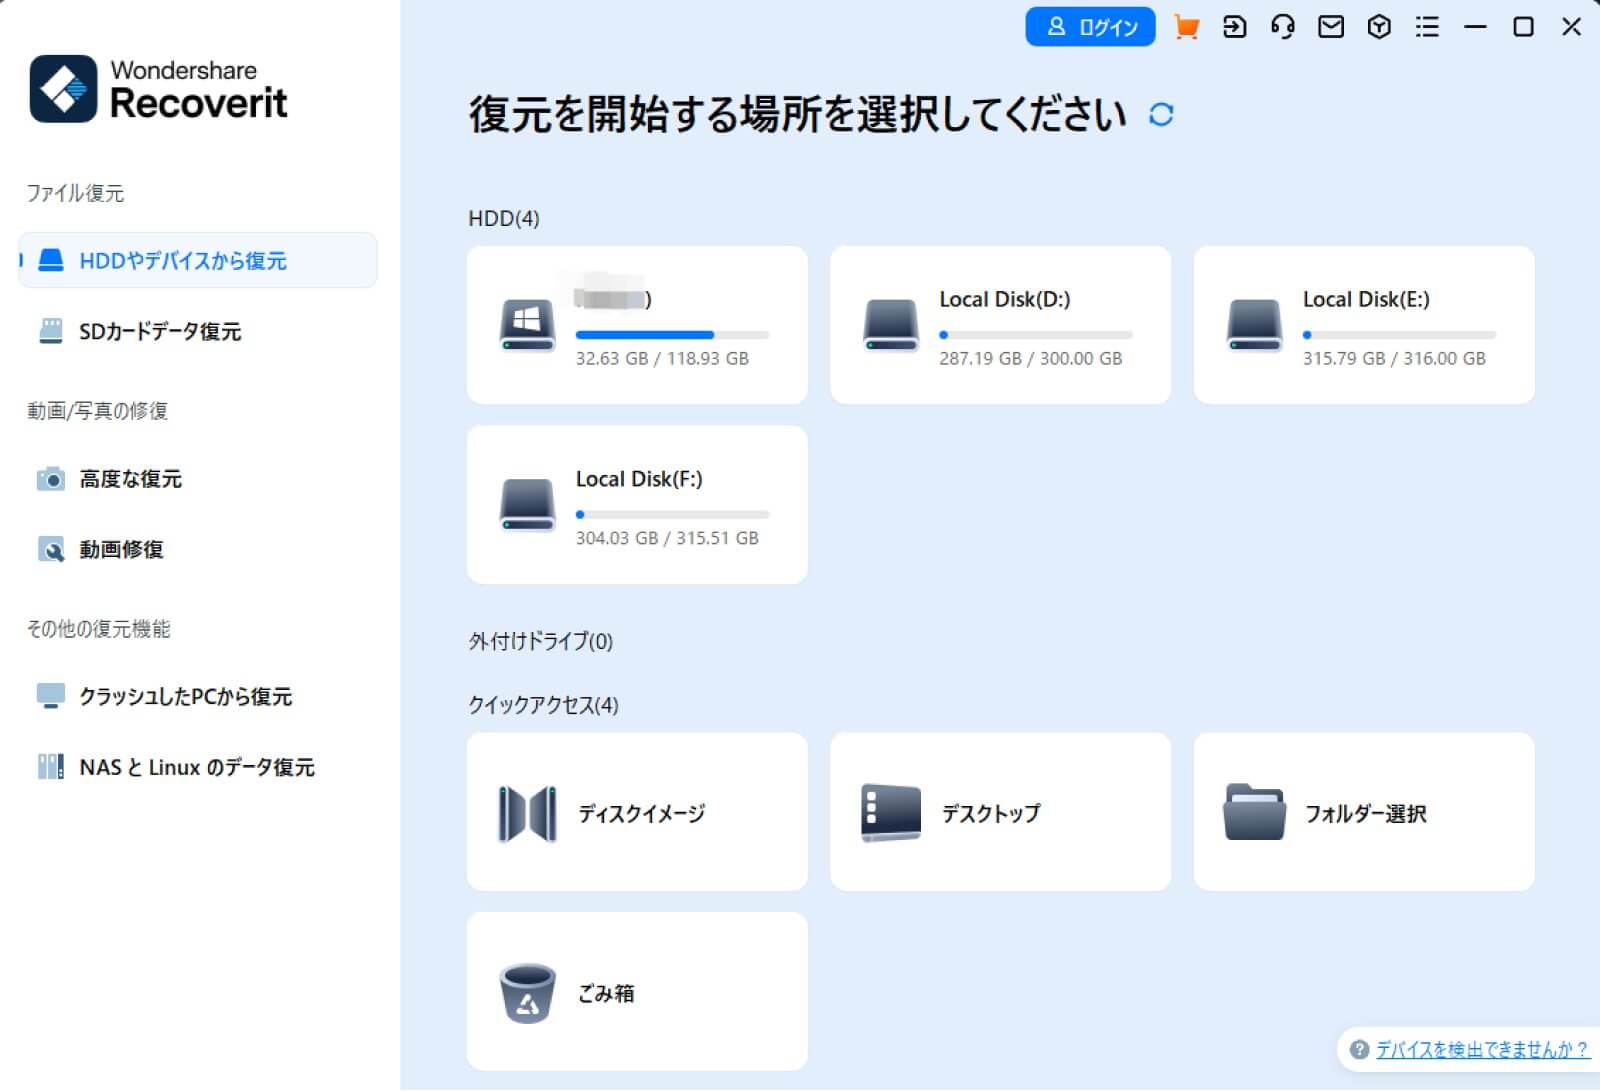Click the ディスクイメージ disk image icon
1600x1091 pixels.
[x=527, y=814]
